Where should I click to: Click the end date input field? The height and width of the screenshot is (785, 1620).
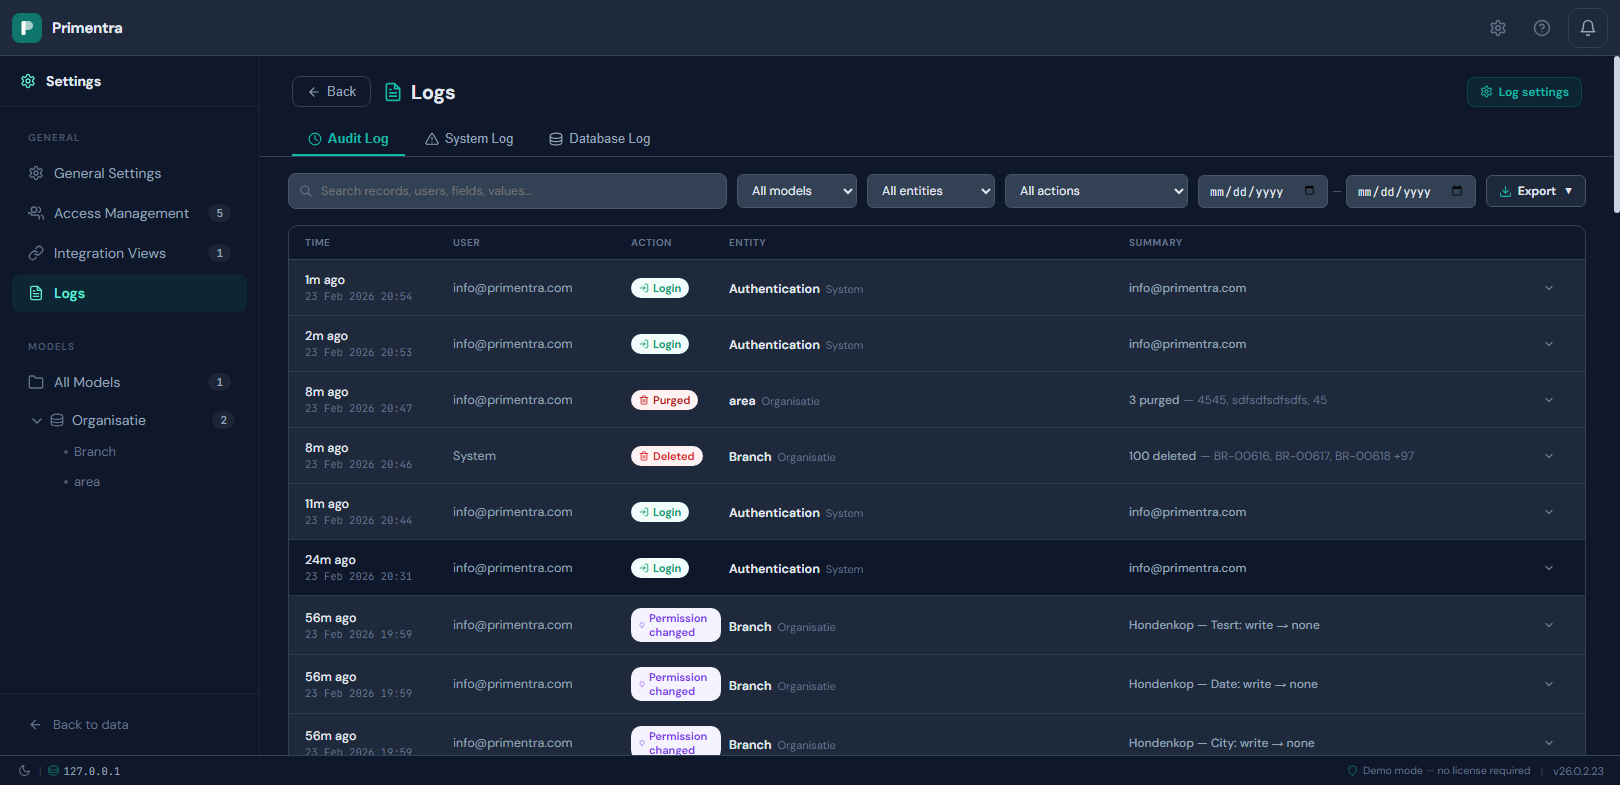[1411, 191]
